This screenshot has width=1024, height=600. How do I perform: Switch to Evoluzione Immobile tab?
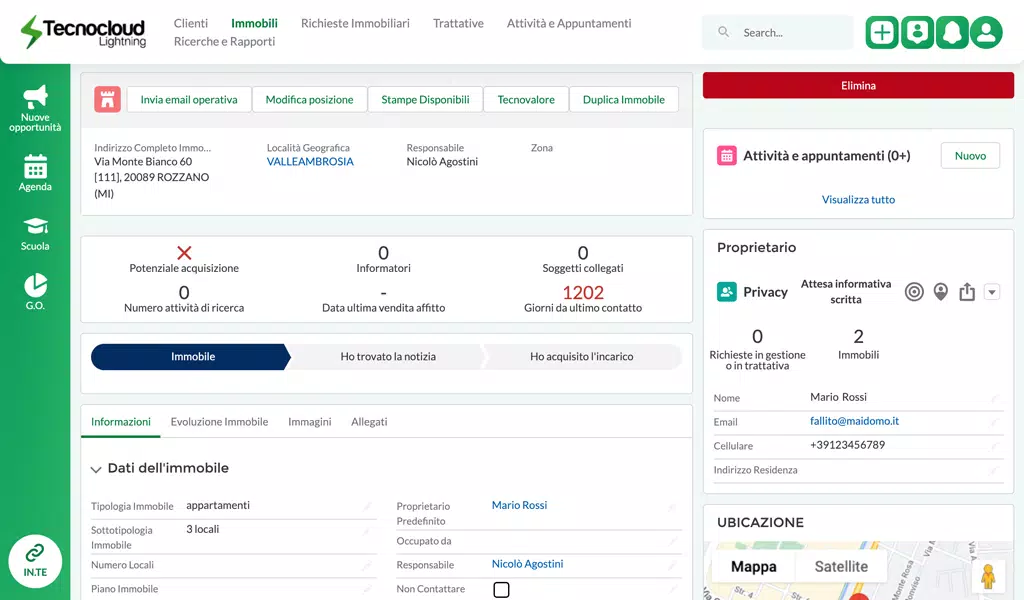219,422
